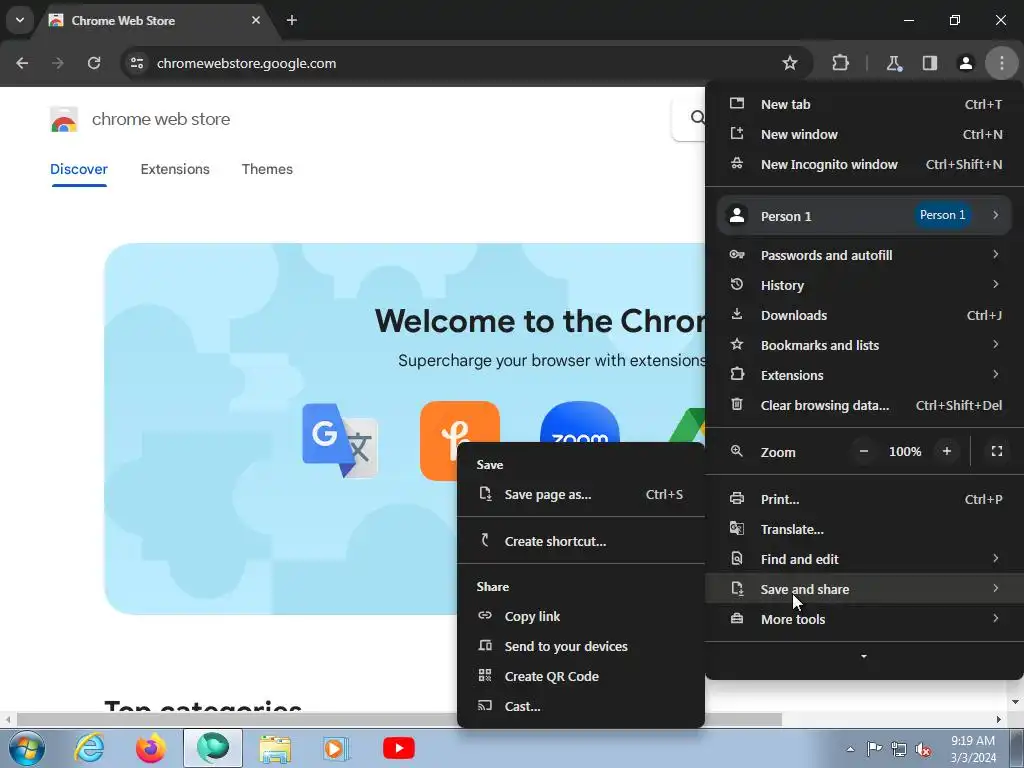The height and width of the screenshot is (768, 1024).
Task: Click the muted volume tray icon
Action: [x=923, y=749]
